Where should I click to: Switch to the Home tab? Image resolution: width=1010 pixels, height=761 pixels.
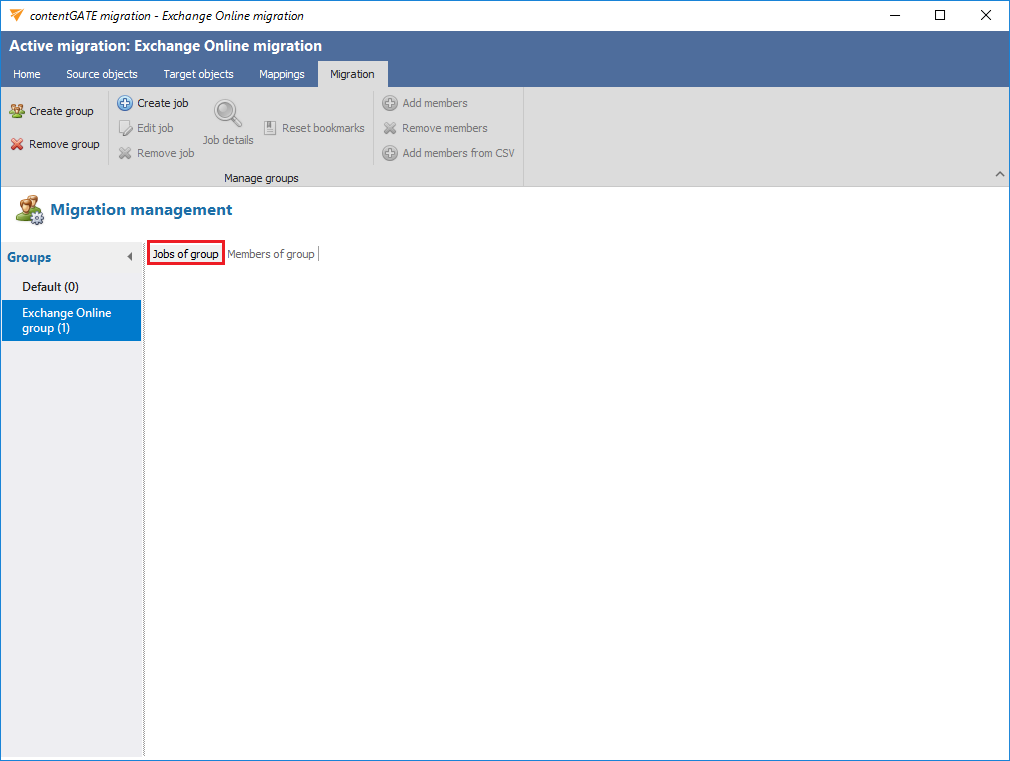[x=27, y=74]
